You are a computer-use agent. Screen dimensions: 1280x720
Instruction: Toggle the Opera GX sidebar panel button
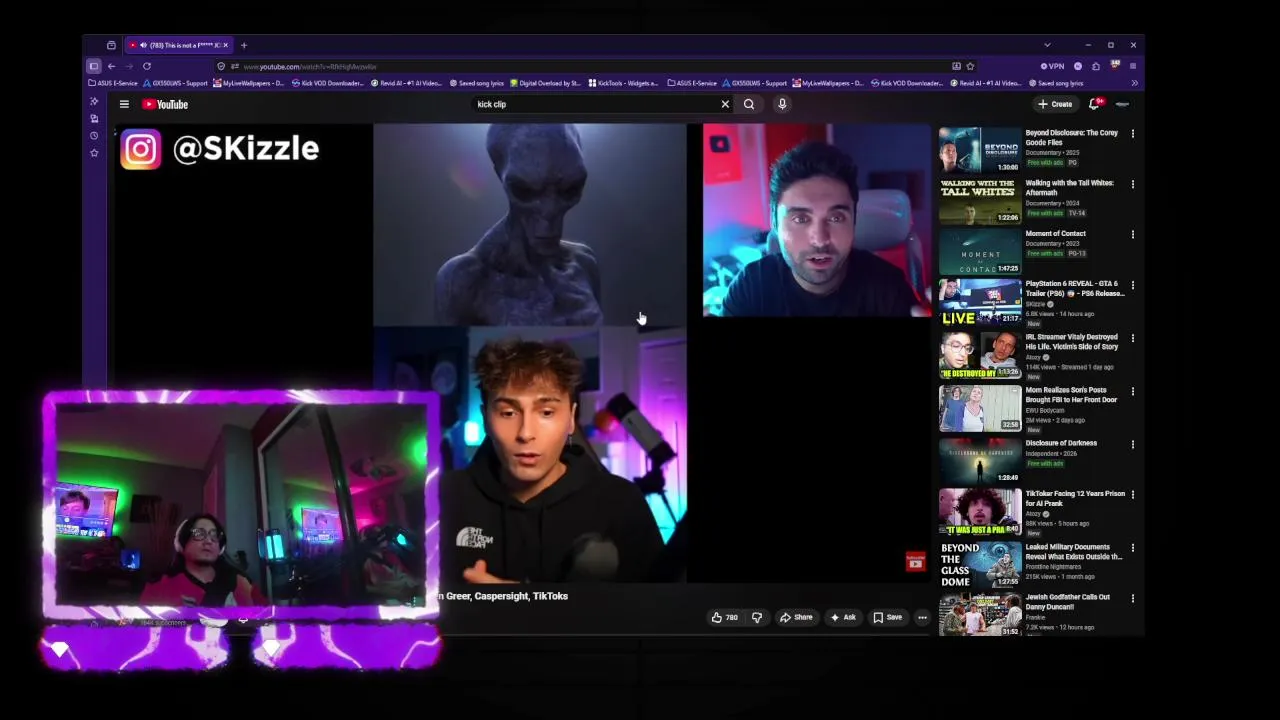93,66
